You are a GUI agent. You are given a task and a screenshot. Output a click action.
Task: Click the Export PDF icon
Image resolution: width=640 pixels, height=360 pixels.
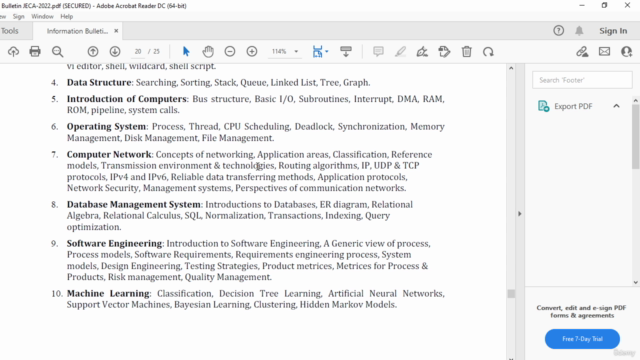(543, 106)
